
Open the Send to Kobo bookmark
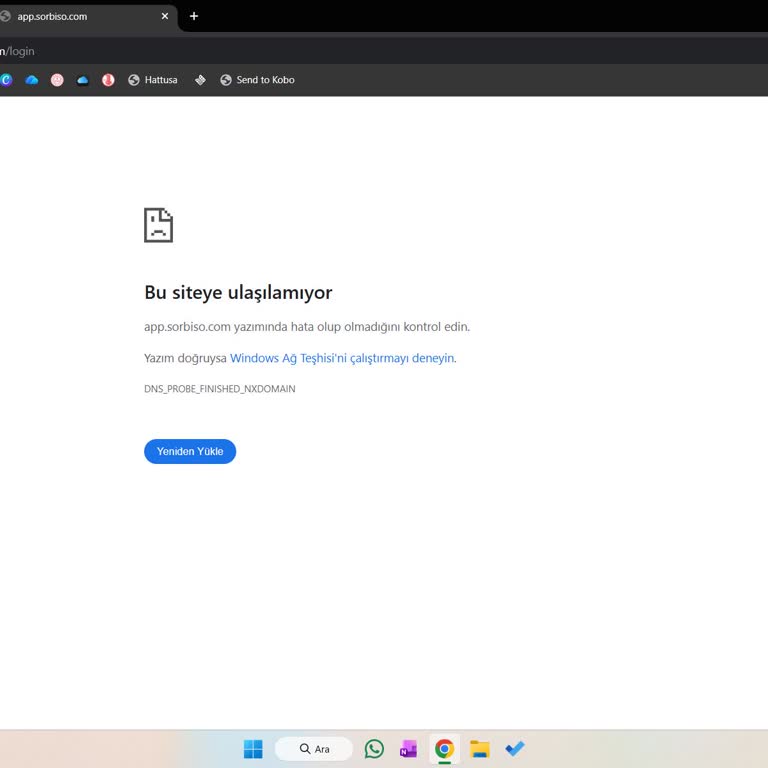click(258, 80)
